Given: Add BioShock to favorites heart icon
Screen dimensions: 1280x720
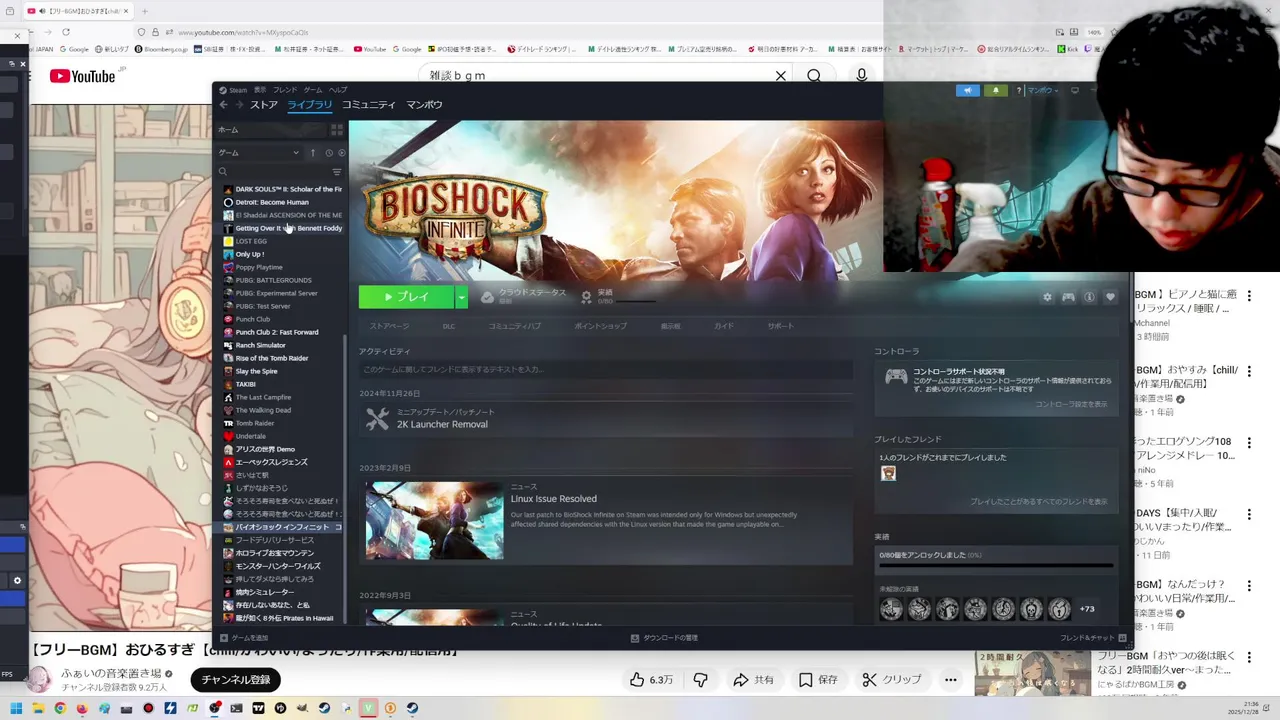Looking at the screenshot, I should pyautogui.click(x=1110, y=297).
